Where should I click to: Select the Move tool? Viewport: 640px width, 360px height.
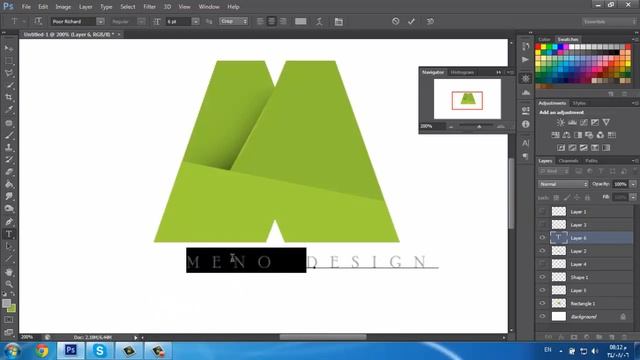point(9,48)
